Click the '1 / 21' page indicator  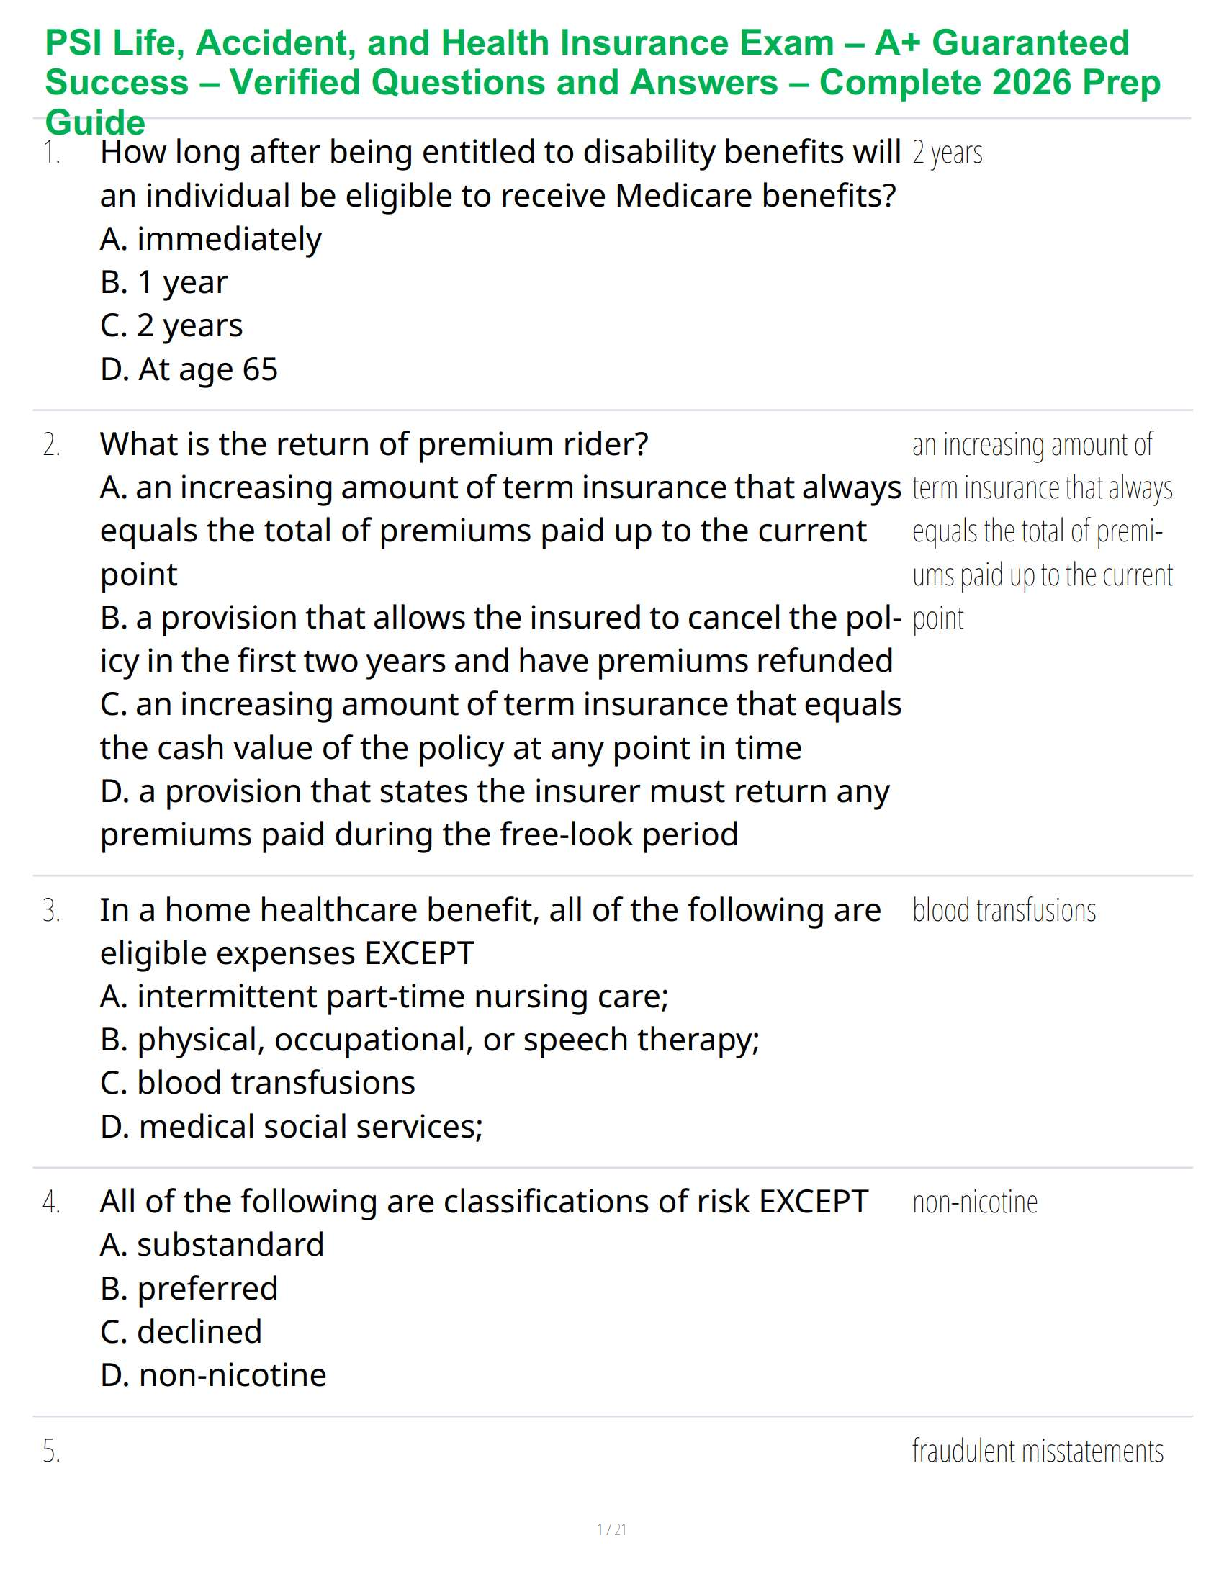pyautogui.click(x=612, y=1529)
